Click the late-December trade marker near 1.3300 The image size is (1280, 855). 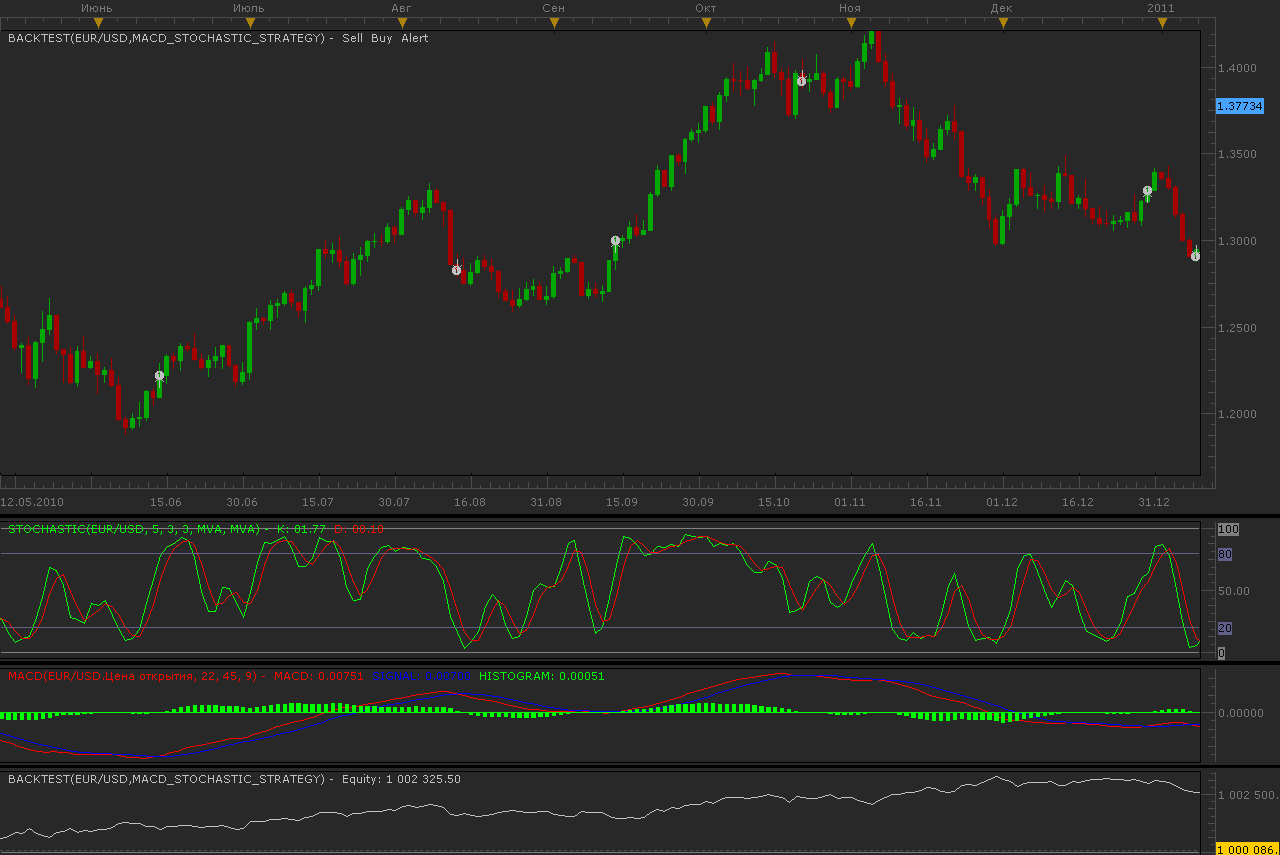1148,190
